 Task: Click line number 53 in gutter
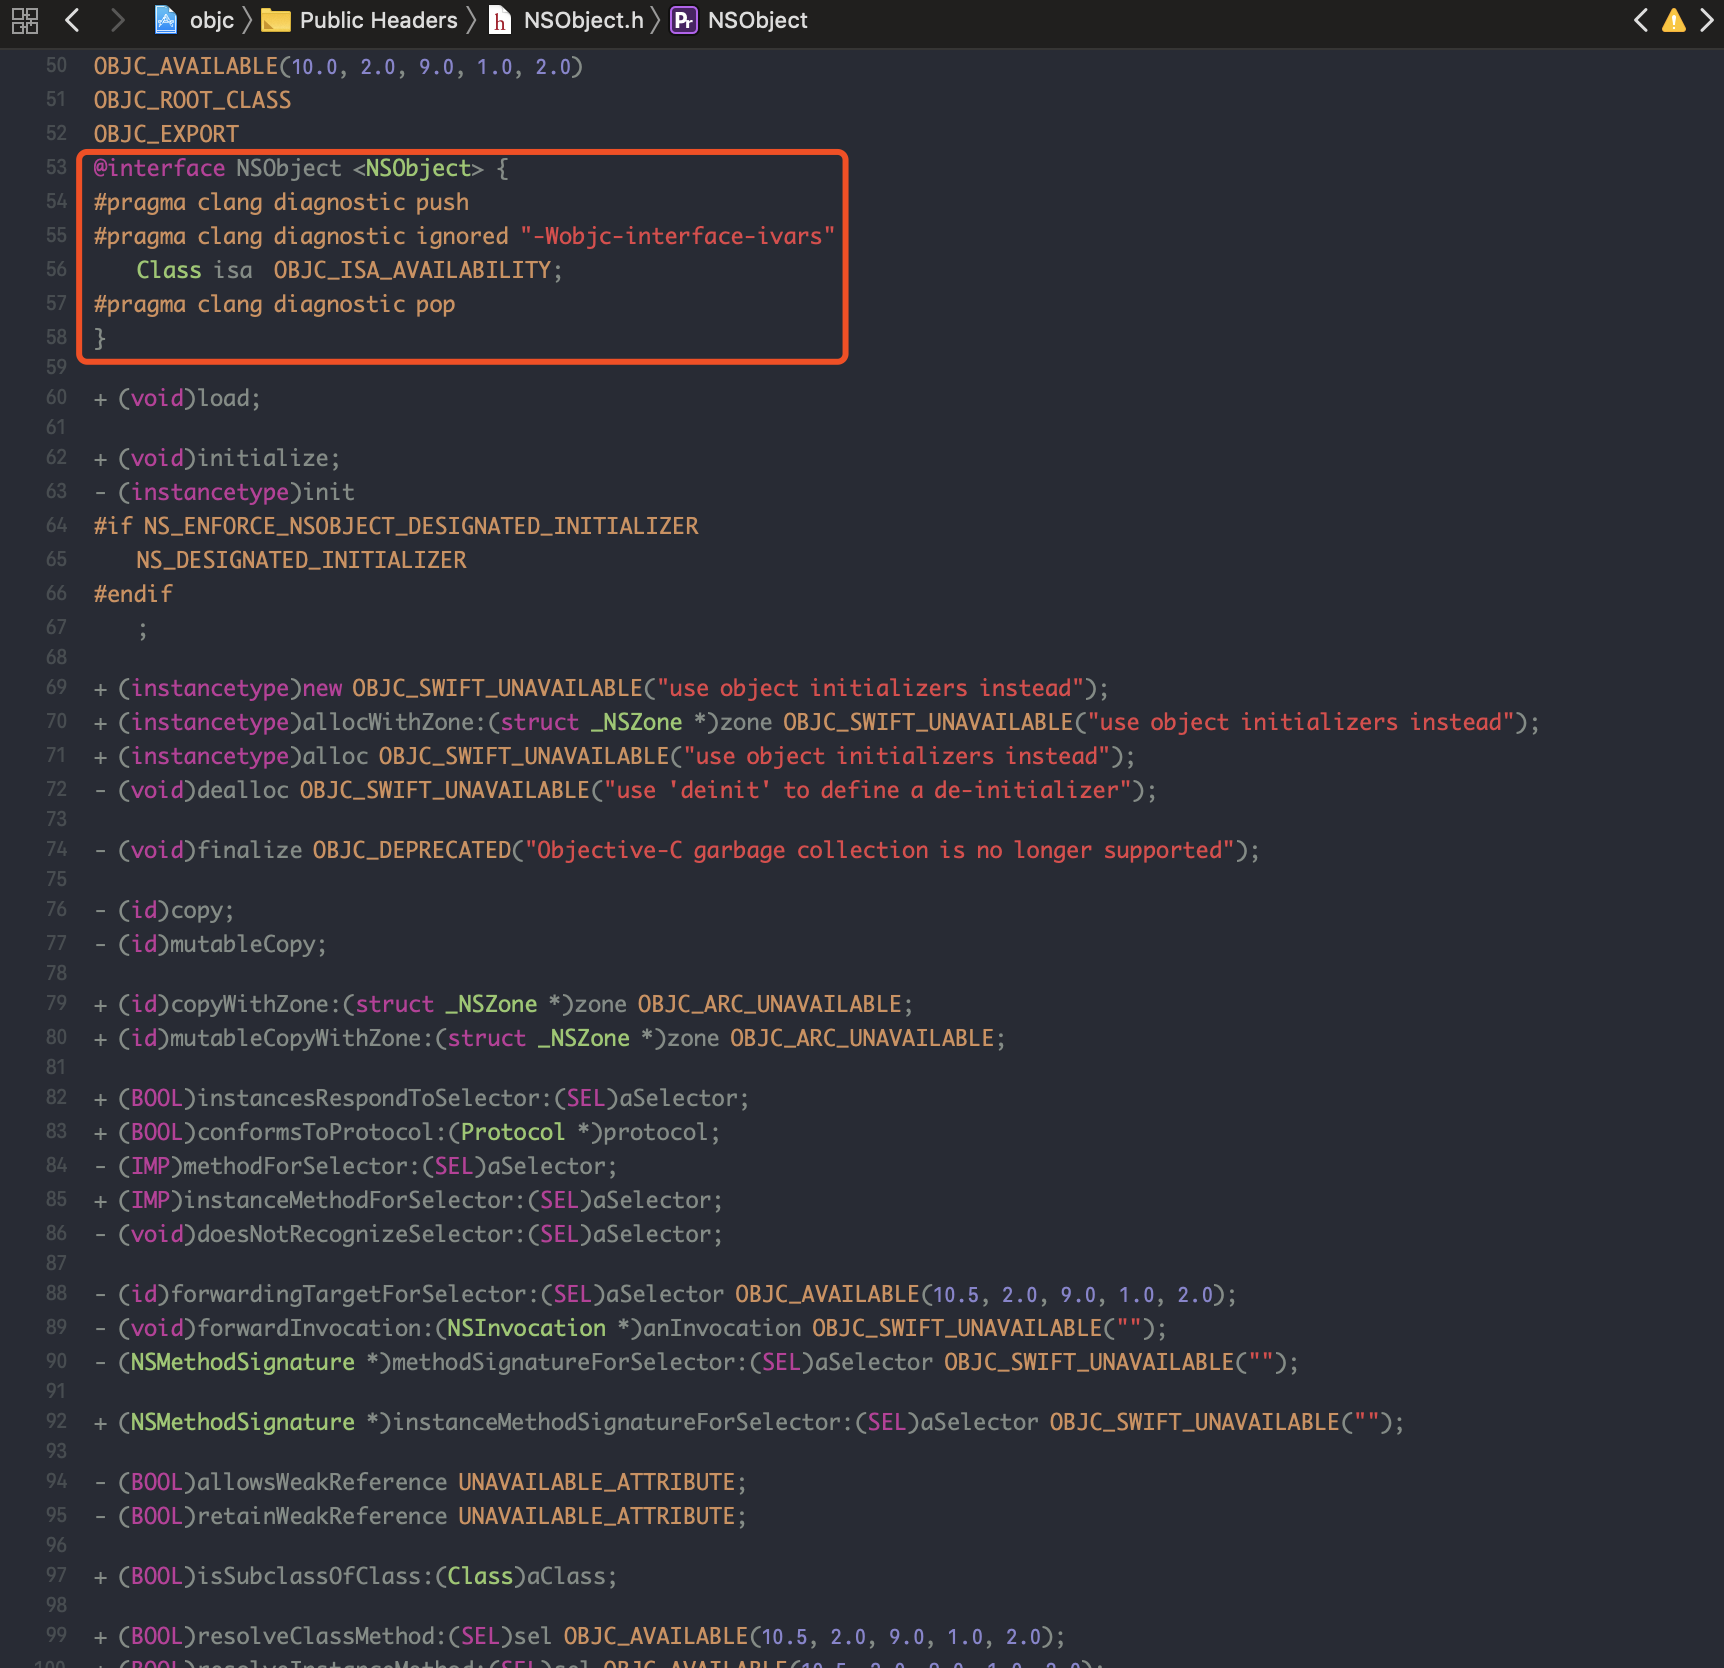tap(56, 167)
